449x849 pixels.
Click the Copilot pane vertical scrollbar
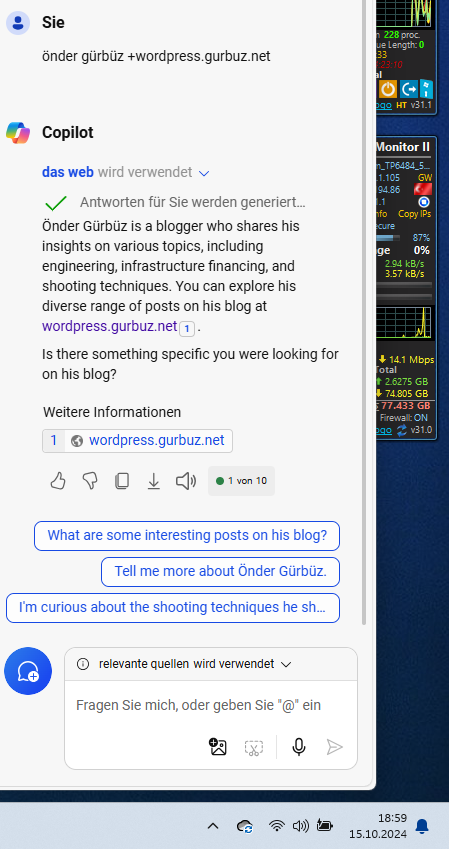pyautogui.click(x=365, y=312)
